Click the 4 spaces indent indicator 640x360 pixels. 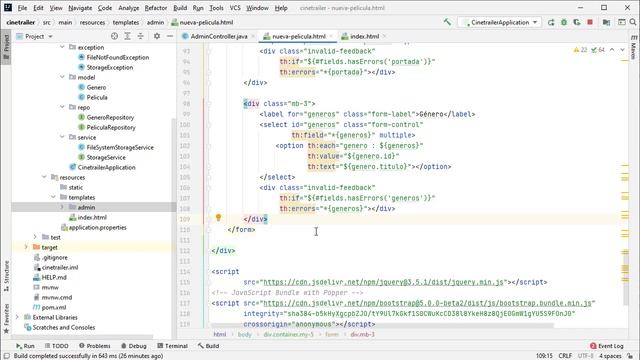point(610,356)
